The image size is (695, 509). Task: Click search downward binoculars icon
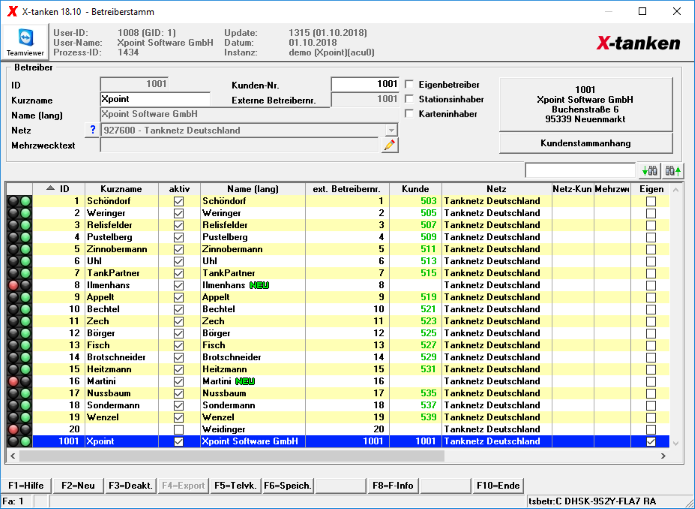(x=649, y=171)
